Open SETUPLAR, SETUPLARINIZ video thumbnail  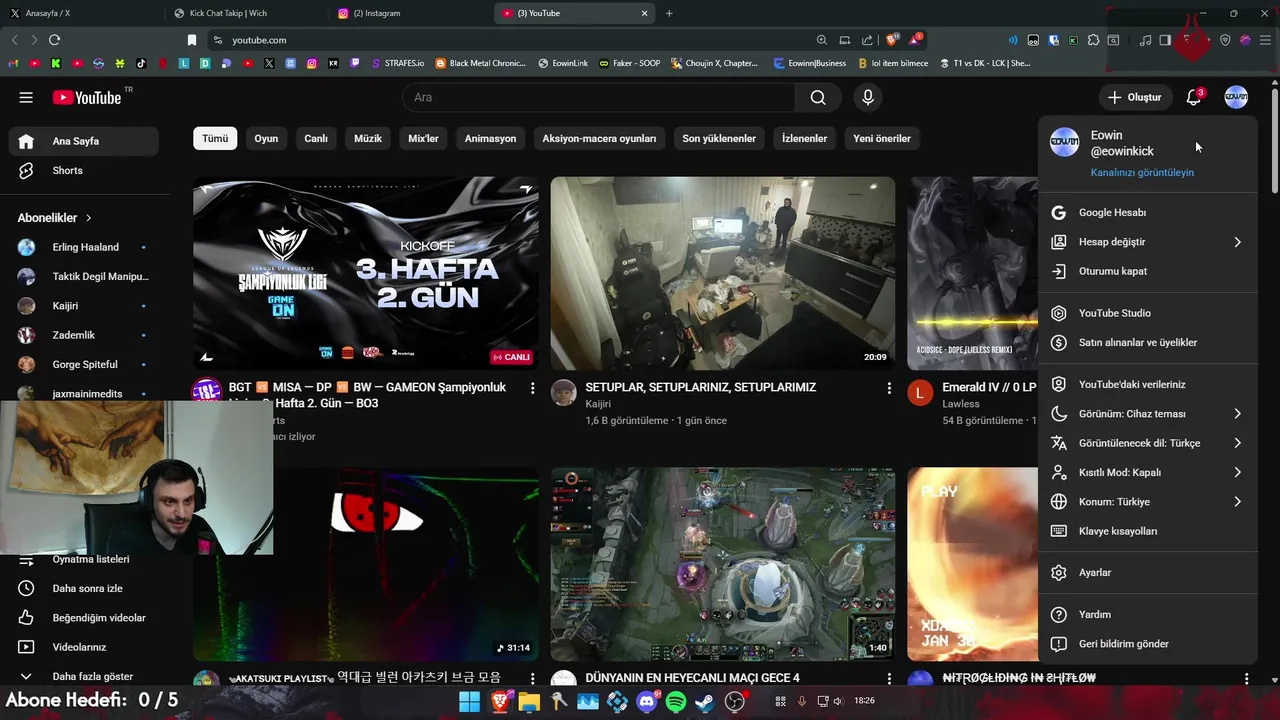tap(723, 273)
